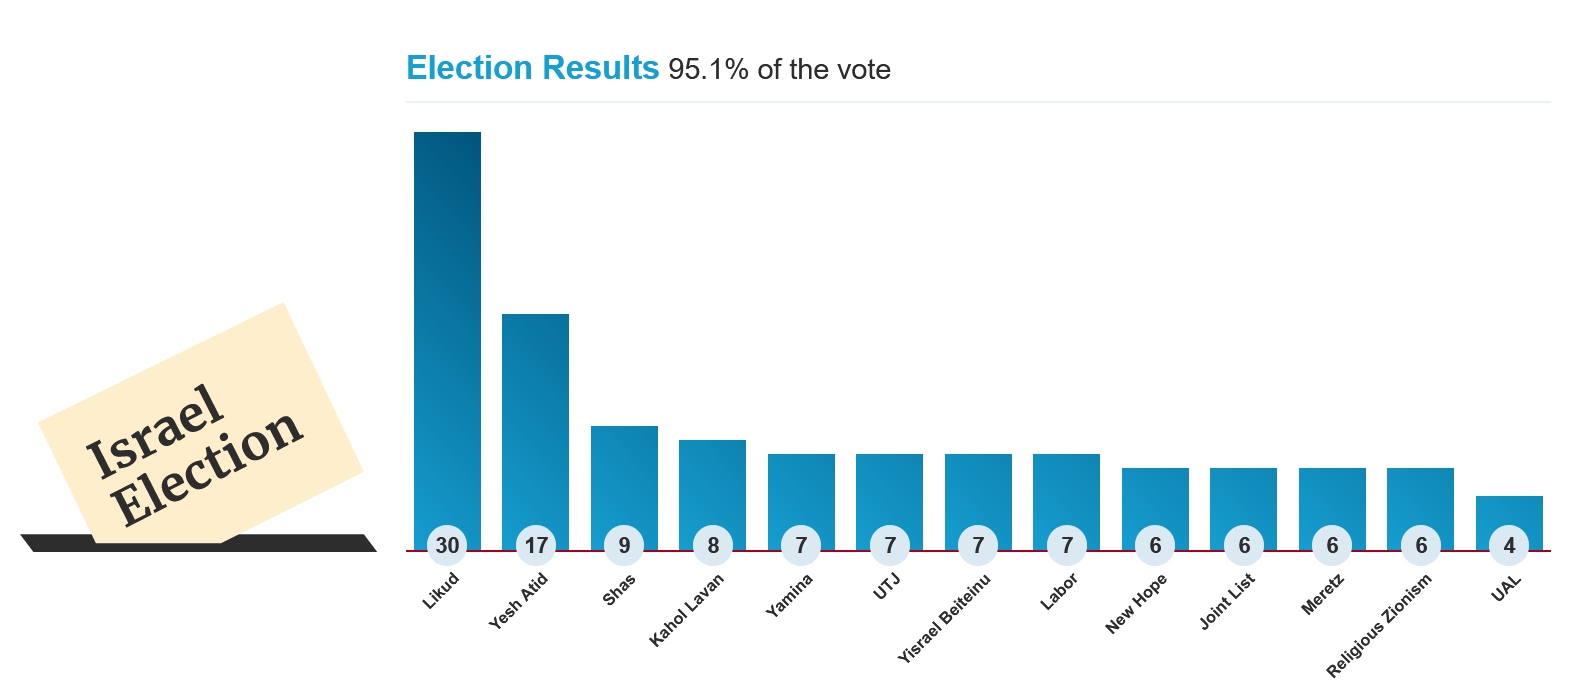The width and height of the screenshot is (1583, 690).
Task: Click Yesh Atid's 17 seat badge
Action: pos(536,545)
